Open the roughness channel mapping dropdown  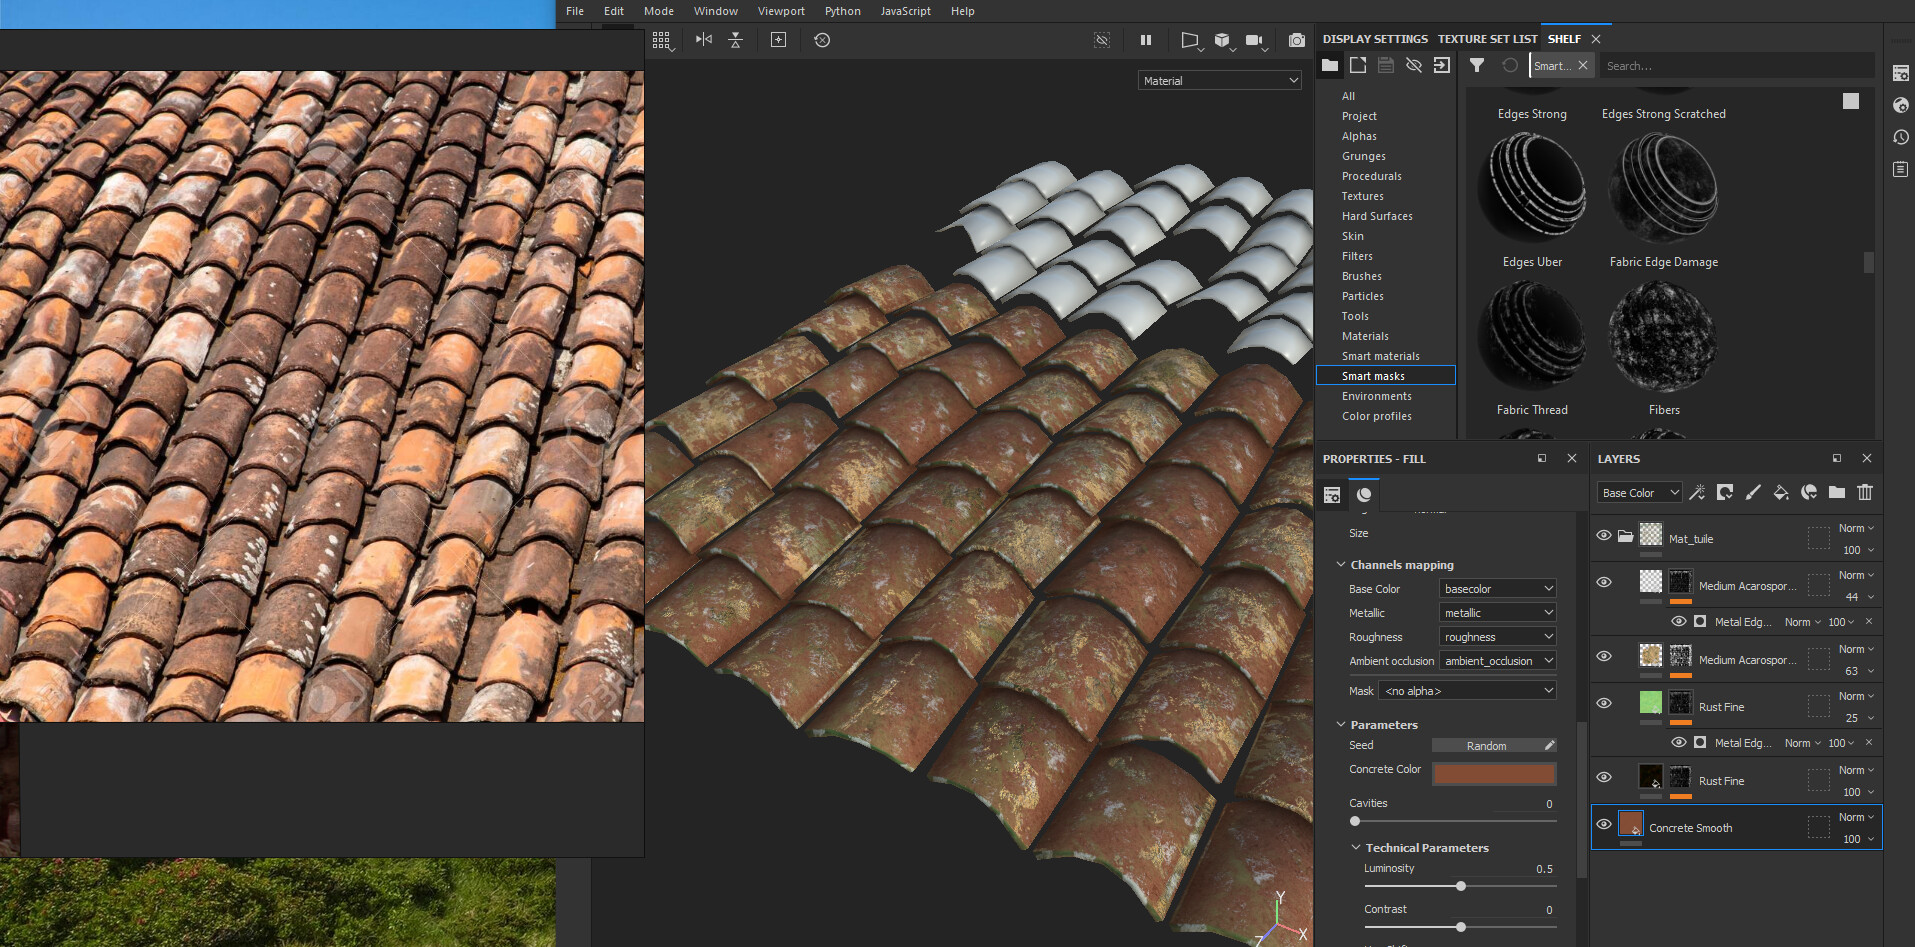(x=1498, y=637)
